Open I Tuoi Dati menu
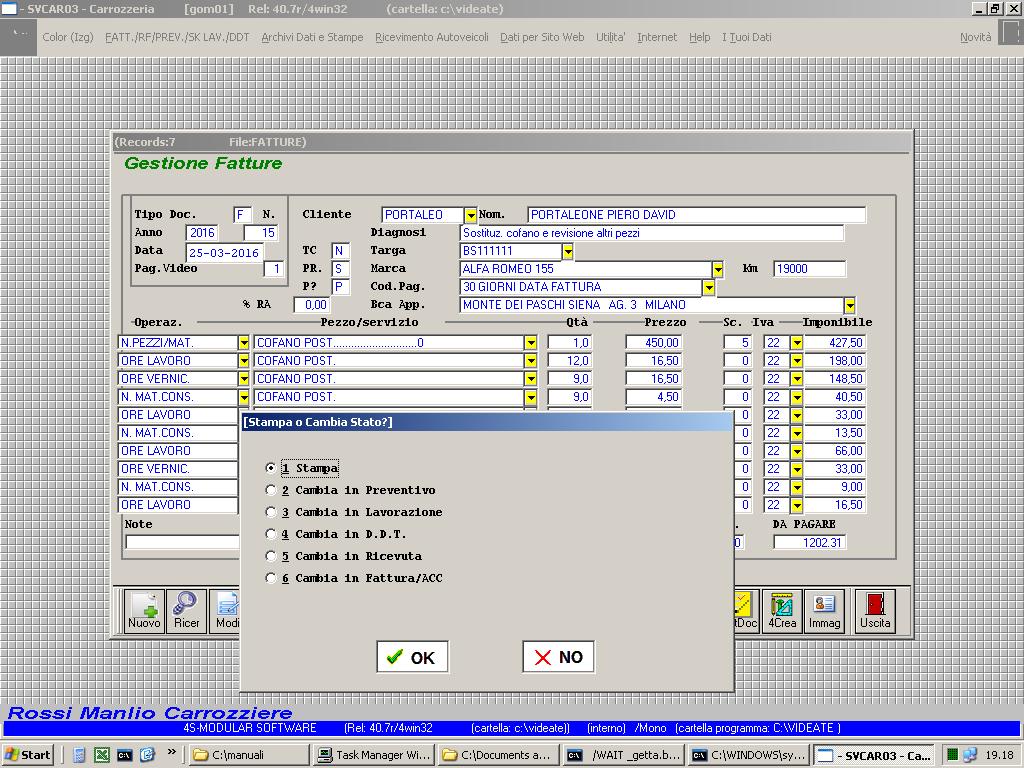Screen dimensions: 1024x768 tap(746, 37)
